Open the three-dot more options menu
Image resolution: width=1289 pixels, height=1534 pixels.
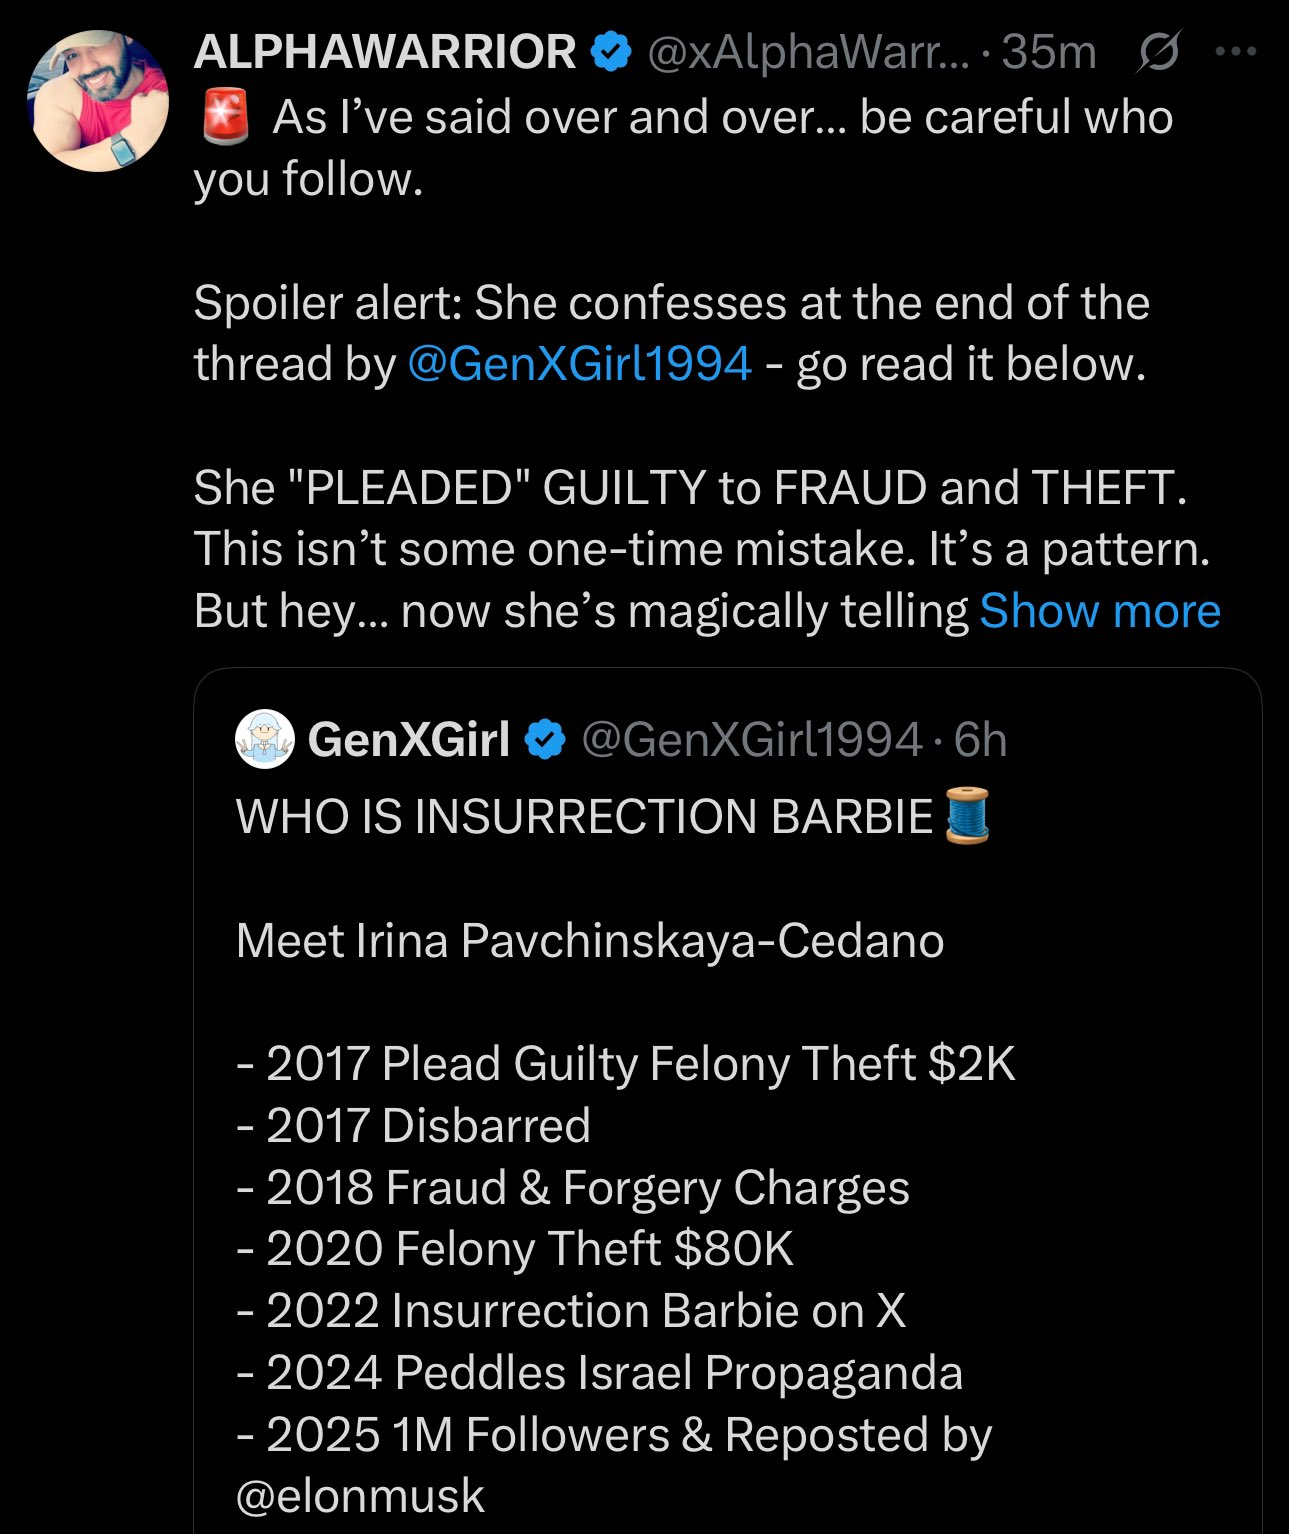click(1236, 52)
